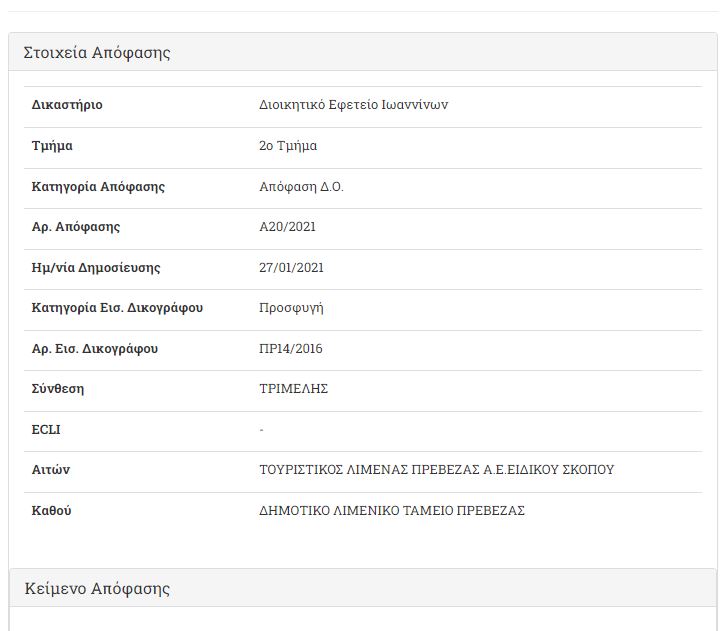This screenshot has height=631, width=722.
Task: Click the '2ο Τμήμα' value
Action: click(288, 146)
